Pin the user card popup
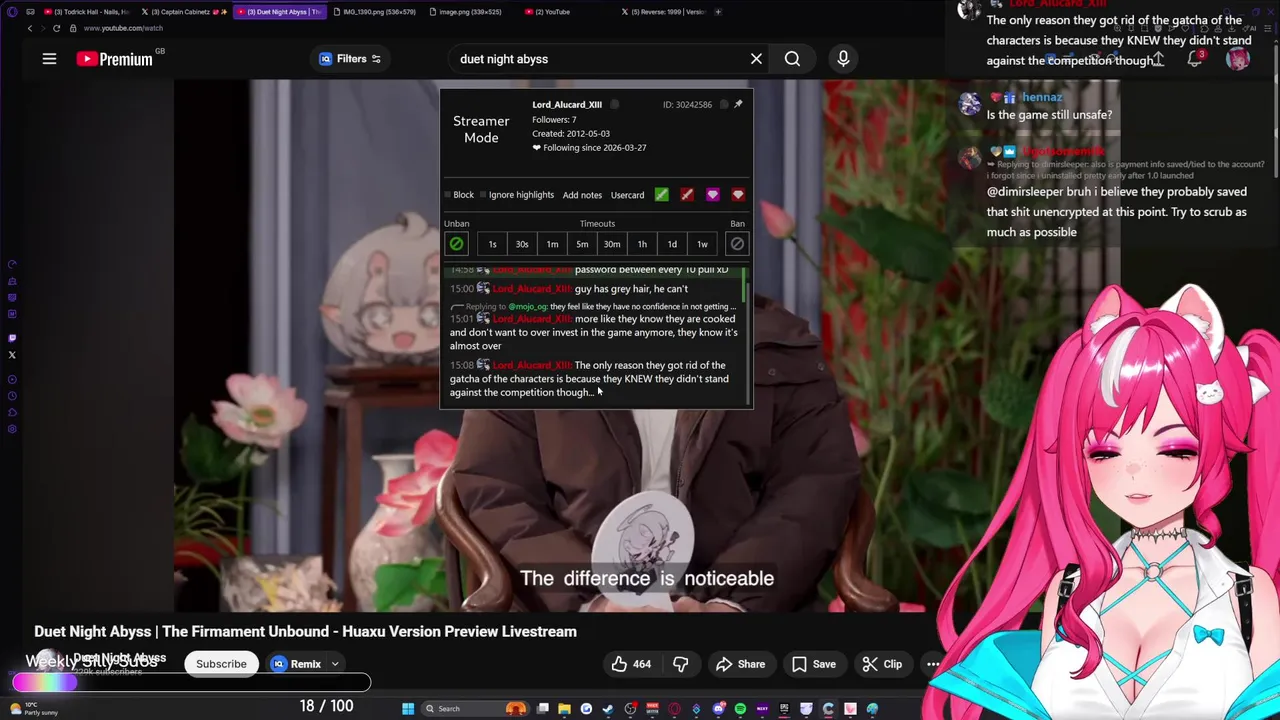 pyautogui.click(x=738, y=104)
